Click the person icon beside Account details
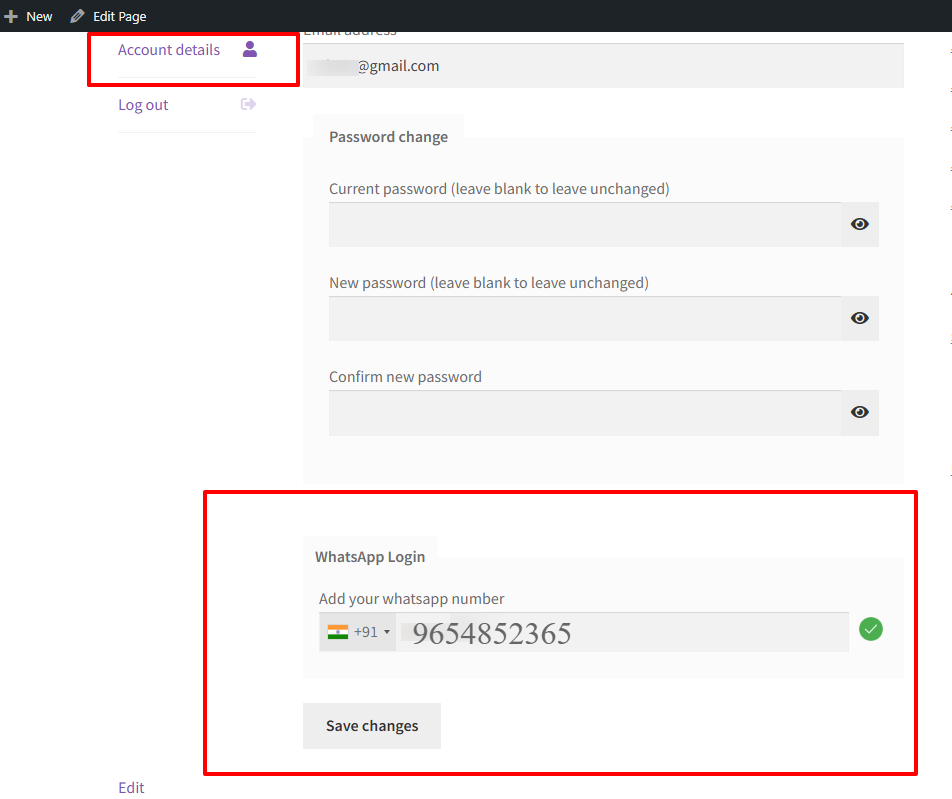The image size is (952, 799). pos(249,49)
